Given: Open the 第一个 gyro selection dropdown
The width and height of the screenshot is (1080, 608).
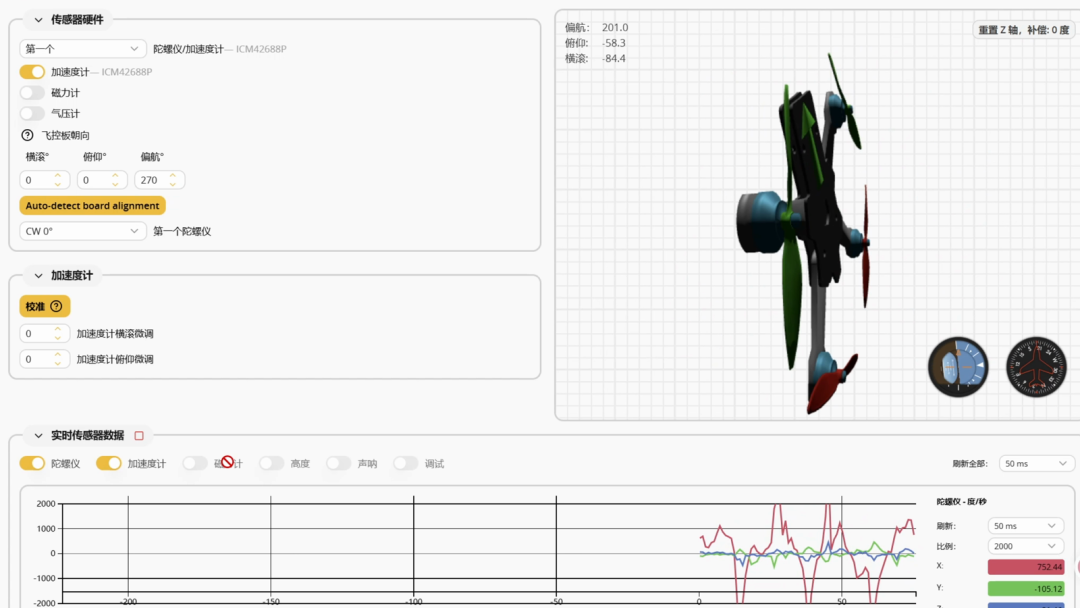Looking at the screenshot, I should [83, 49].
